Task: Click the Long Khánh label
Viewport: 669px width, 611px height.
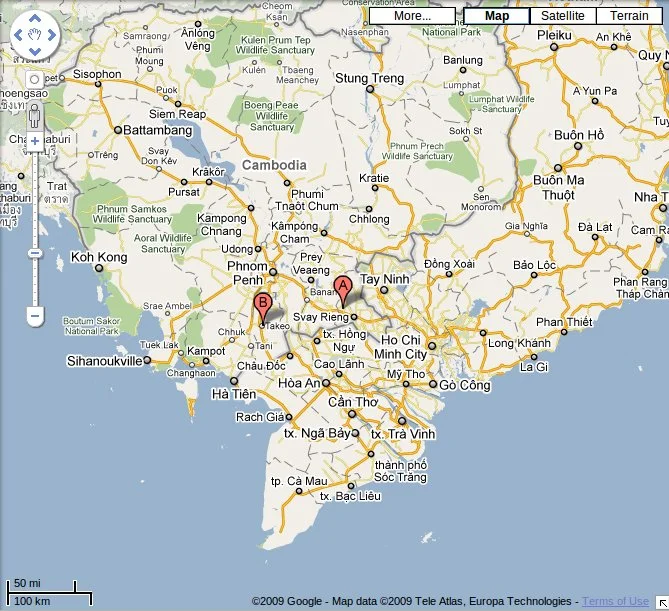Action: coord(519,343)
